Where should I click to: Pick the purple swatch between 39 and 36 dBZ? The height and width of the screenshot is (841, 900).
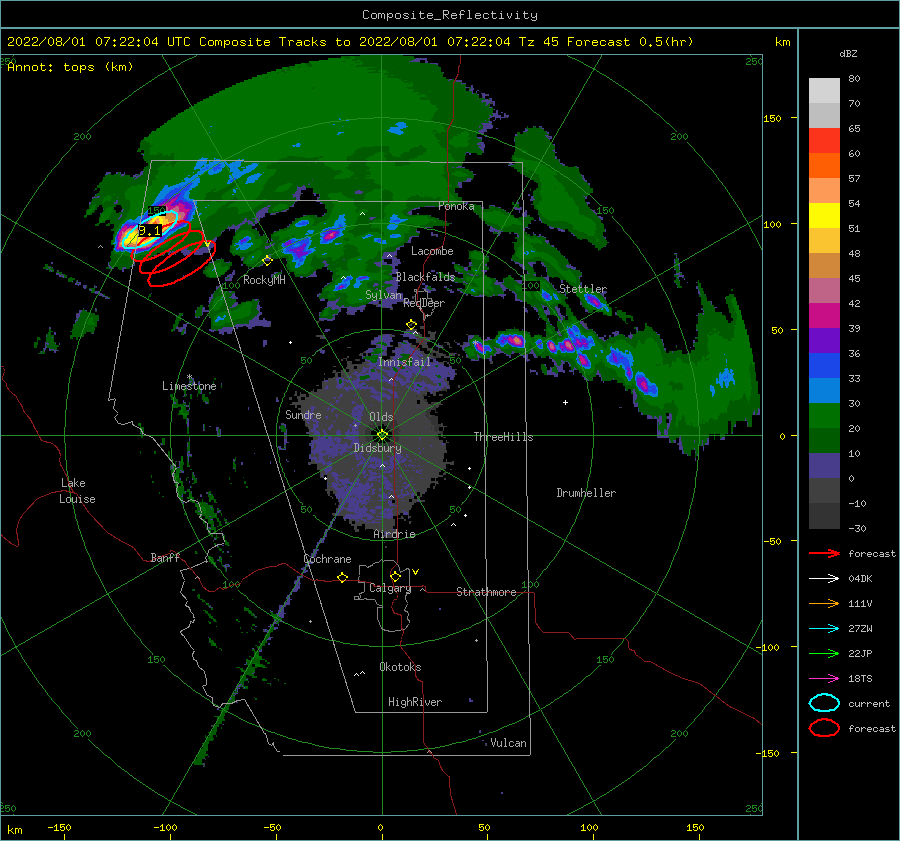824,340
